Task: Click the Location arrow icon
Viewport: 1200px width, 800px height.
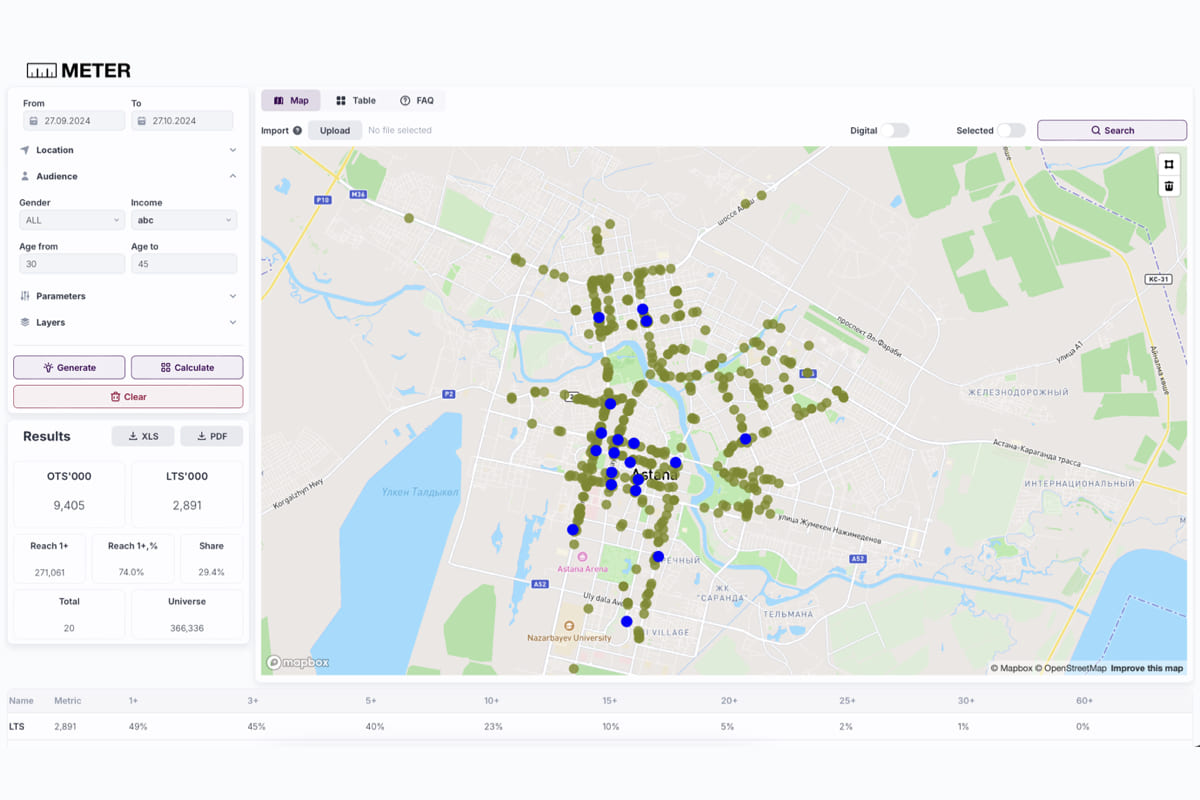Action: tap(25, 150)
